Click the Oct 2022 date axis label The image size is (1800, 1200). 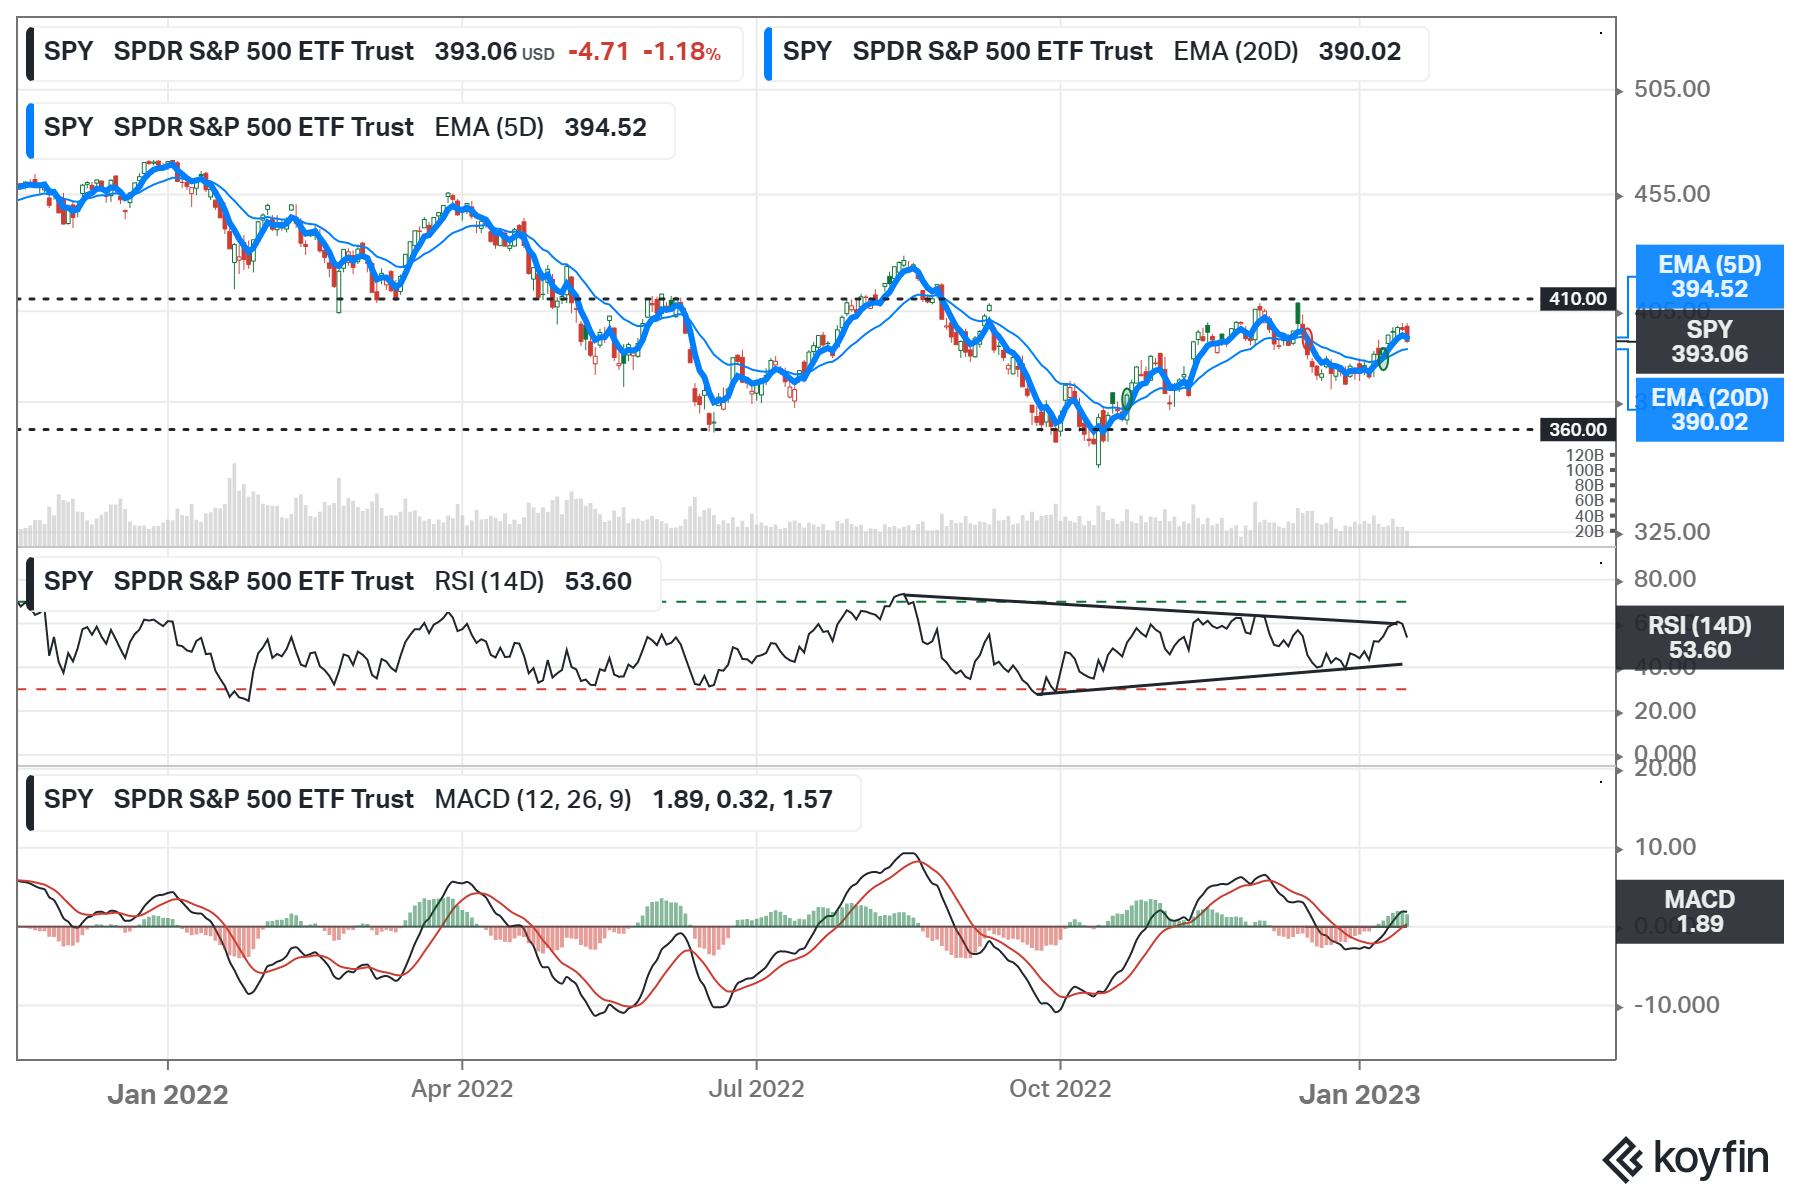(x=1060, y=1089)
